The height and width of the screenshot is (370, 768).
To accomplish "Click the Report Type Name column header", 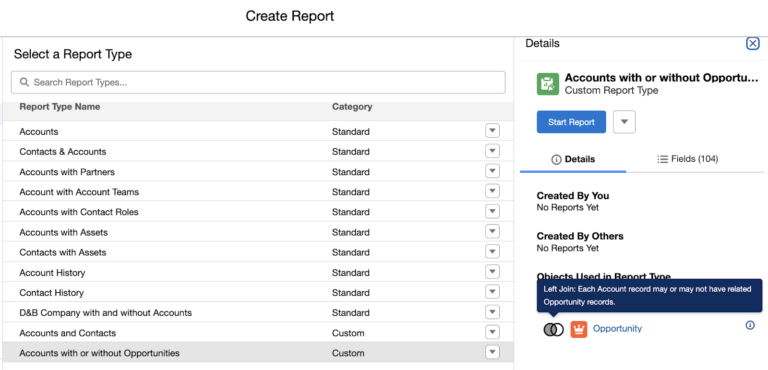I will [x=60, y=107].
